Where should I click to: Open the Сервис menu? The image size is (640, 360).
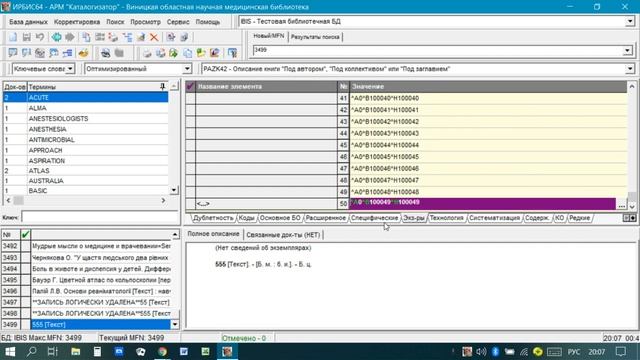click(178, 22)
